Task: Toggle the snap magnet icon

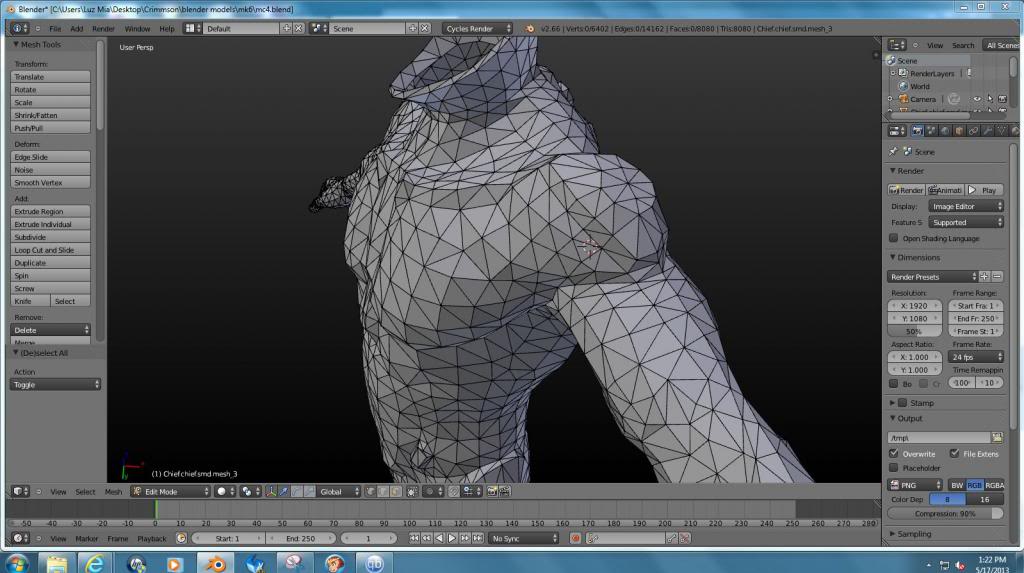Action: click(x=454, y=491)
